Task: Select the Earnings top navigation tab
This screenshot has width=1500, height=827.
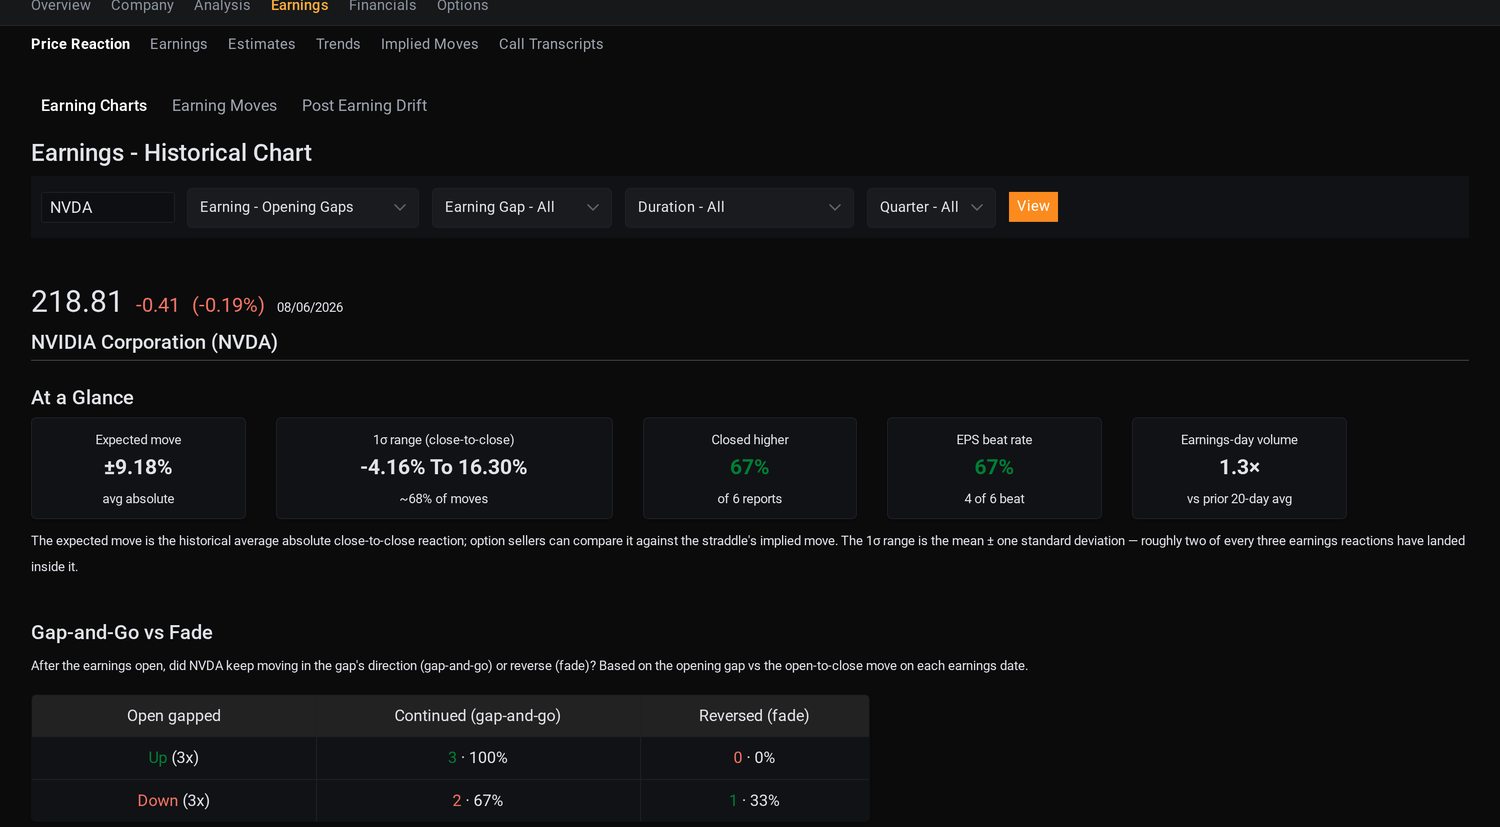Action: (x=299, y=6)
